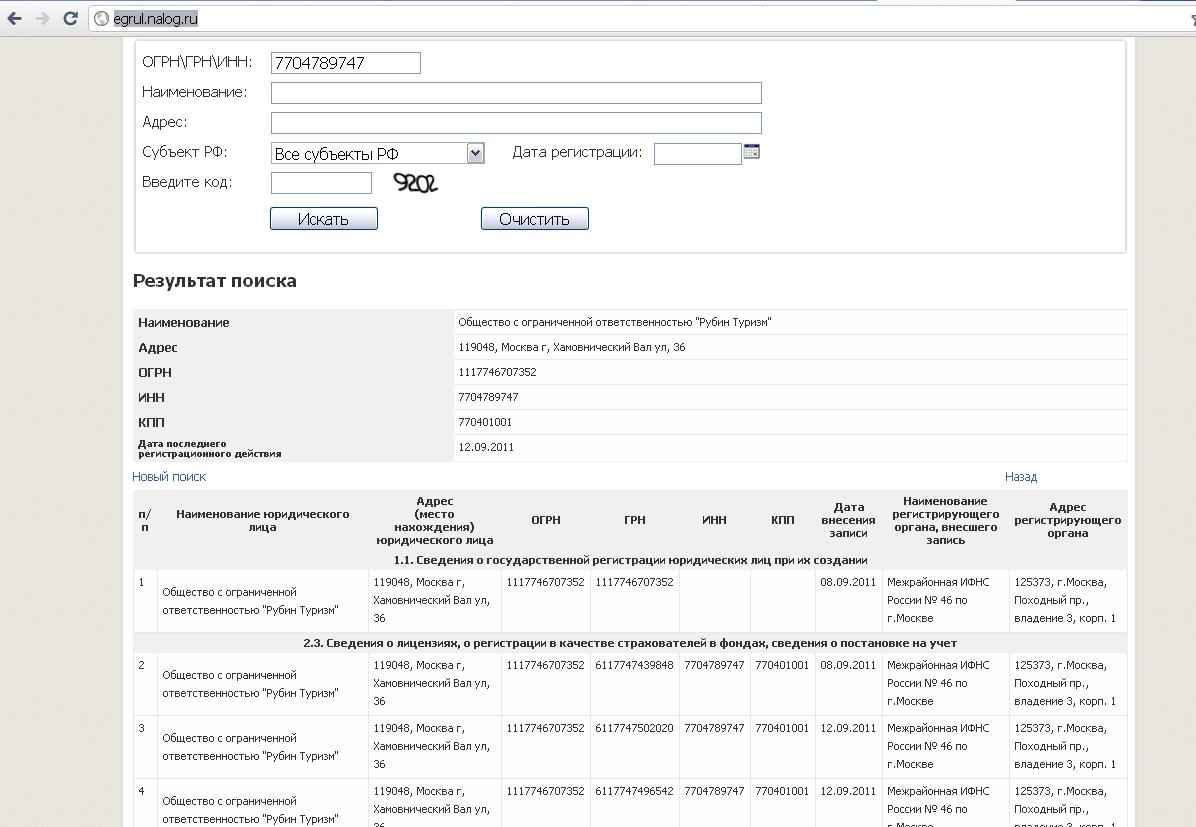
Task: Click the site globe icon in address bar
Action: pos(101,18)
